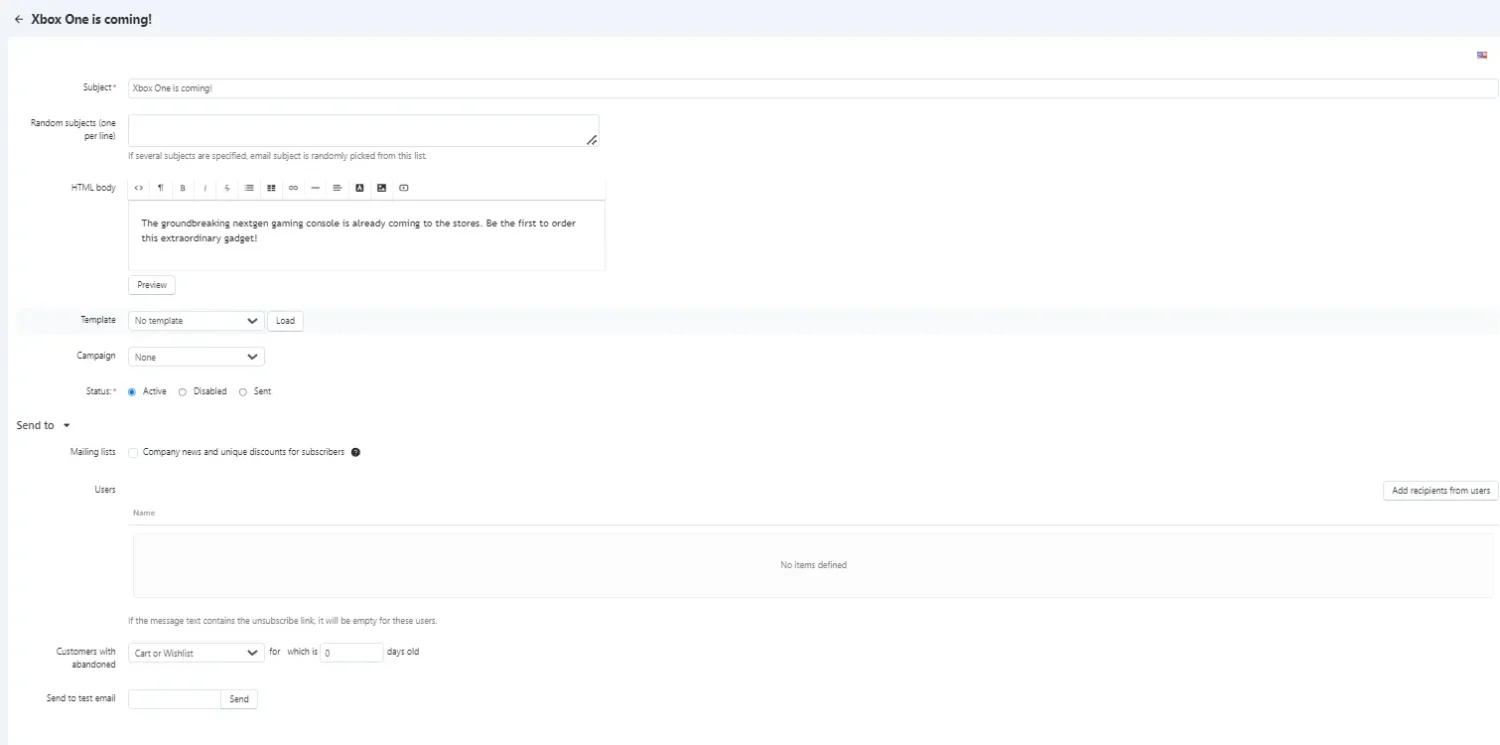Insert an image in HTML body
The width and height of the screenshot is (1500, 745).
tap(382, 188)
